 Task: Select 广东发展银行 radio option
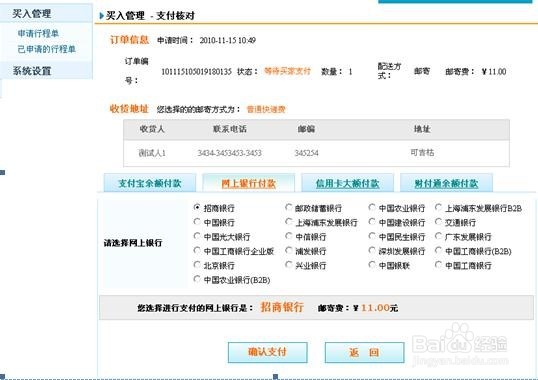point(438,236)
